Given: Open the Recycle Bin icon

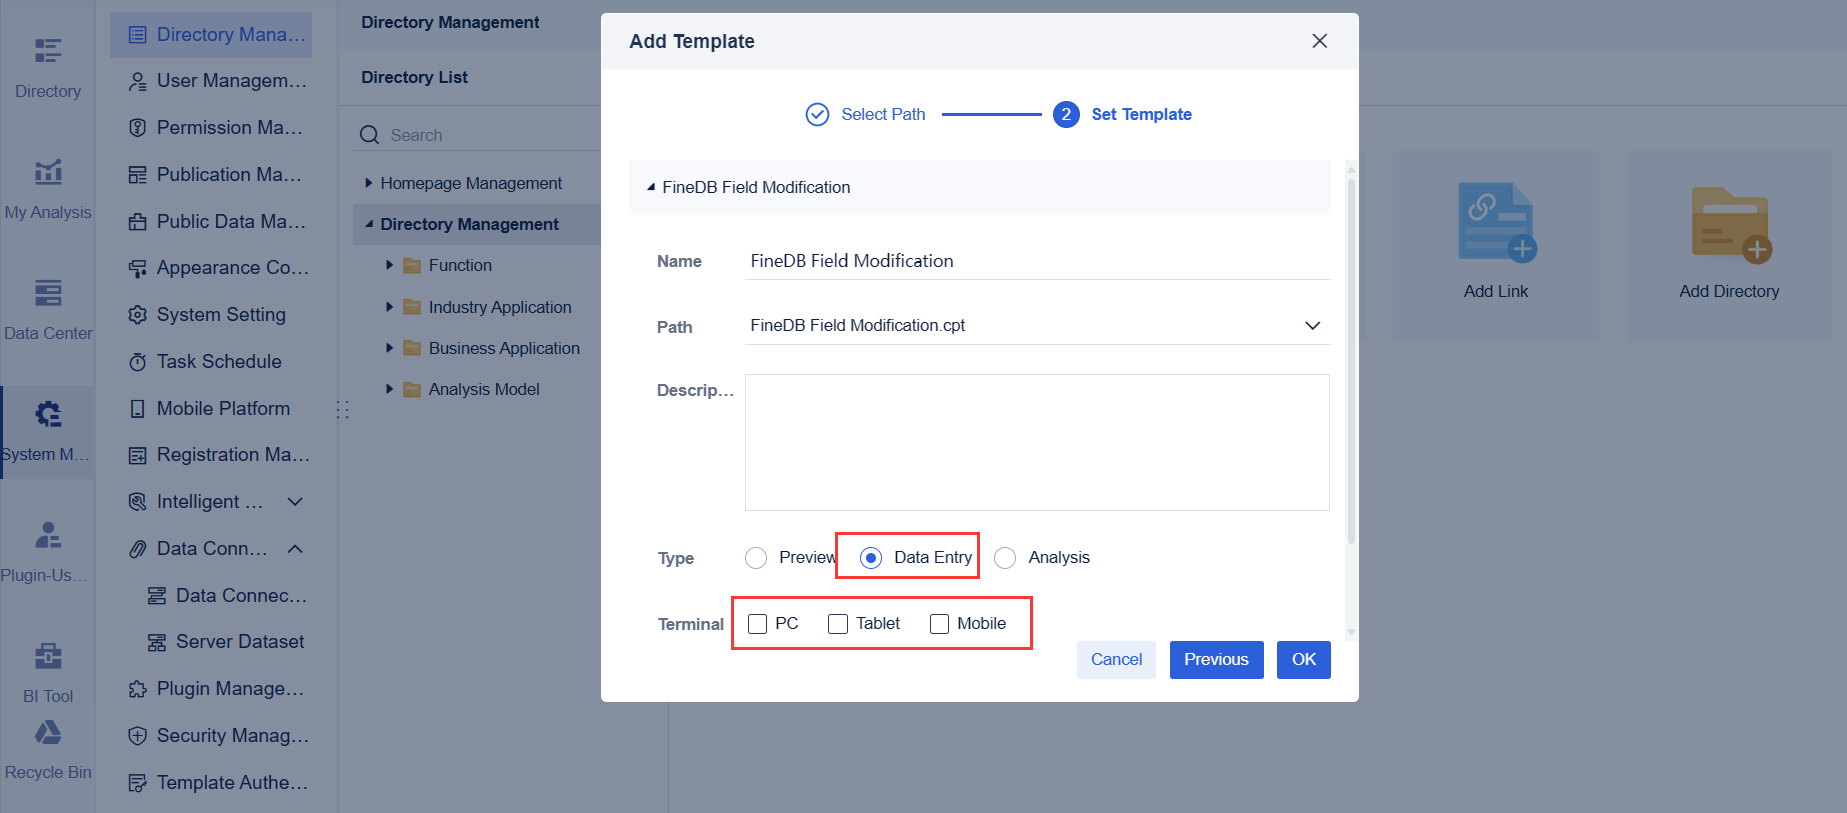Looking at the screenshot, I should tap(48, 734).
